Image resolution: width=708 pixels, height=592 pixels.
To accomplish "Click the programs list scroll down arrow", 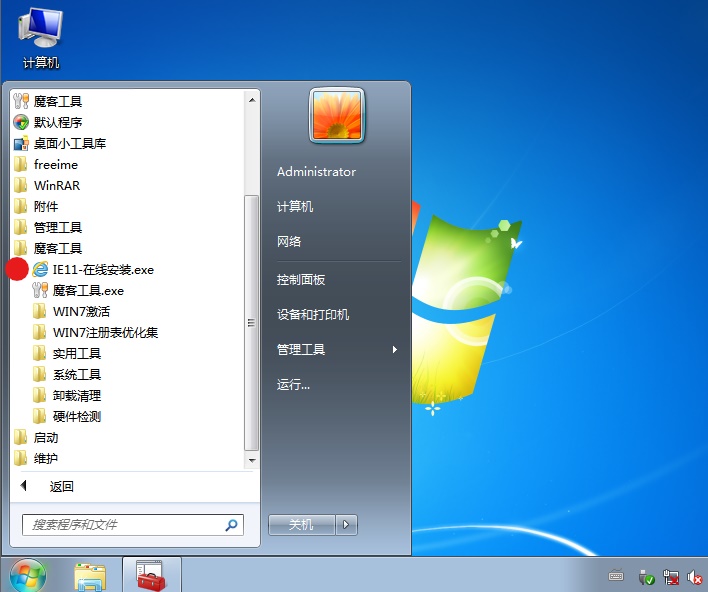I will (252, 461).
